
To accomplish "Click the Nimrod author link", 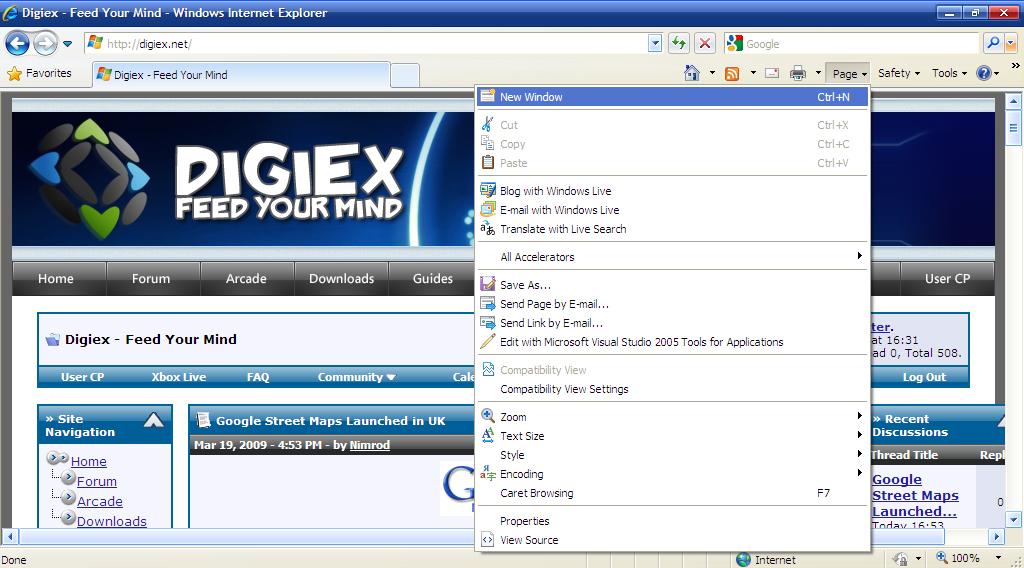I will tap(370, 445).
